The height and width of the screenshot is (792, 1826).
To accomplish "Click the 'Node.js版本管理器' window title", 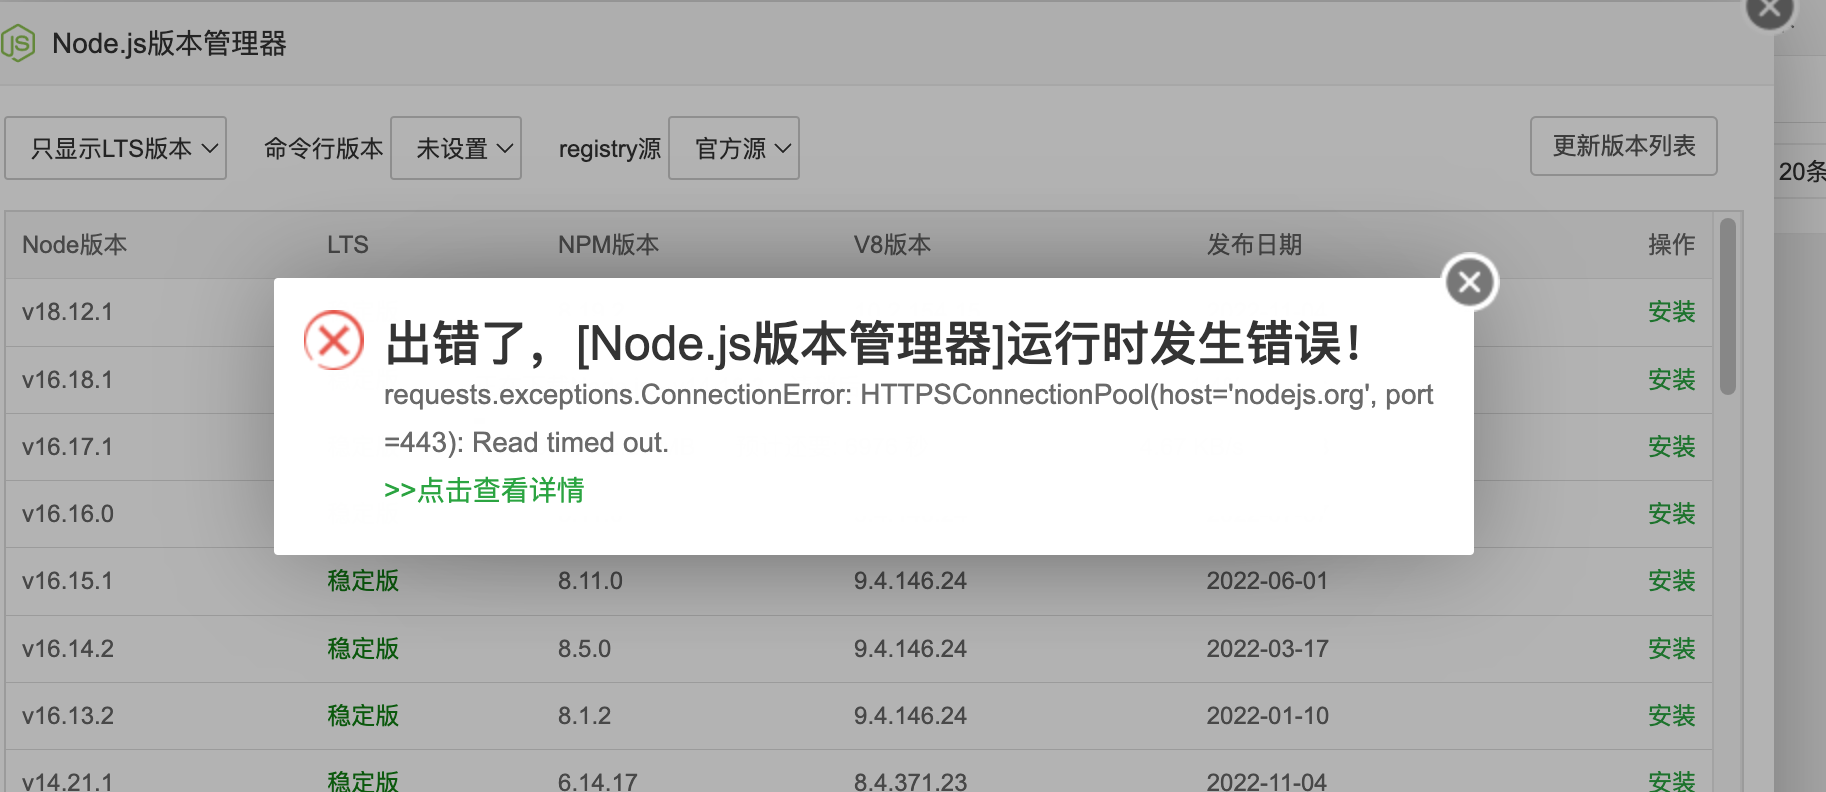I will (x=169, y=44).
